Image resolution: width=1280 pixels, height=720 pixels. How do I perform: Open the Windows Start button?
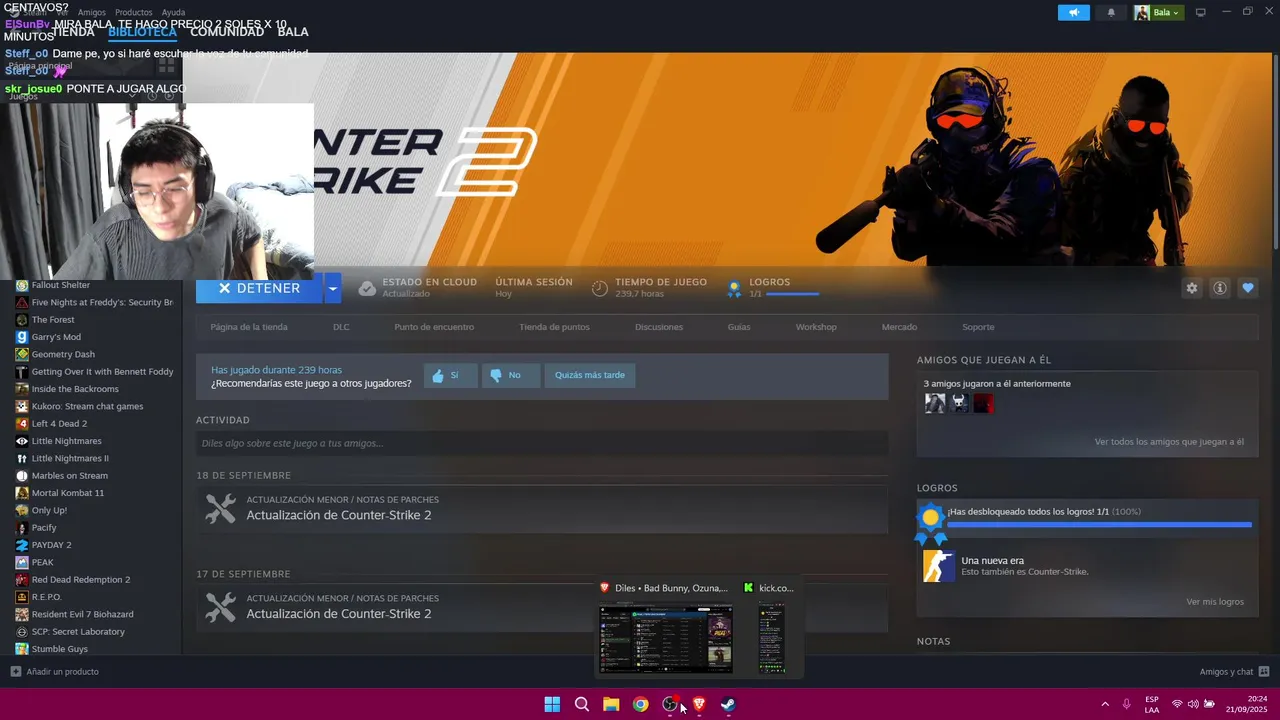552,704
